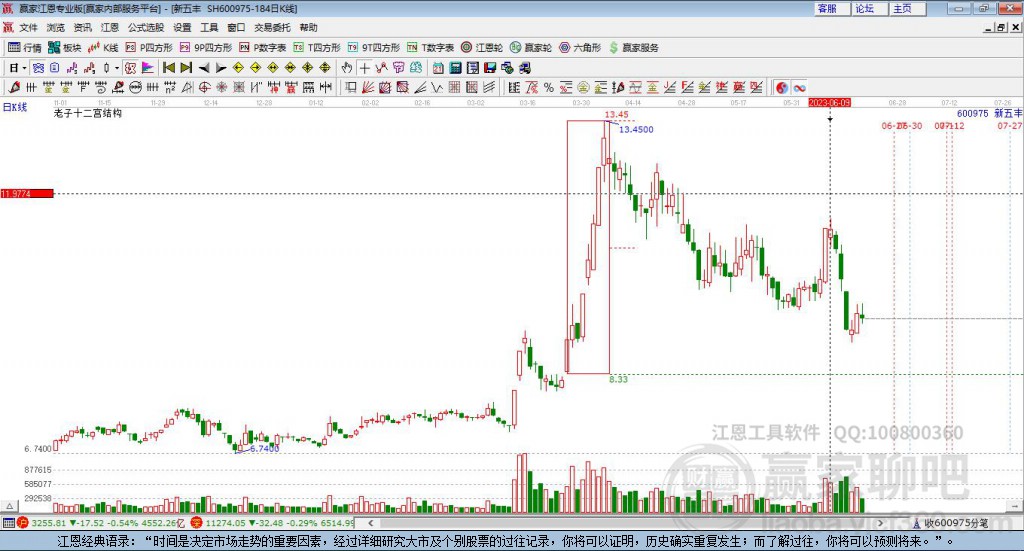The image size is (1024, 551).
Task: Click the chart scrollbar right arrow
Action: [x=880, y=523]
